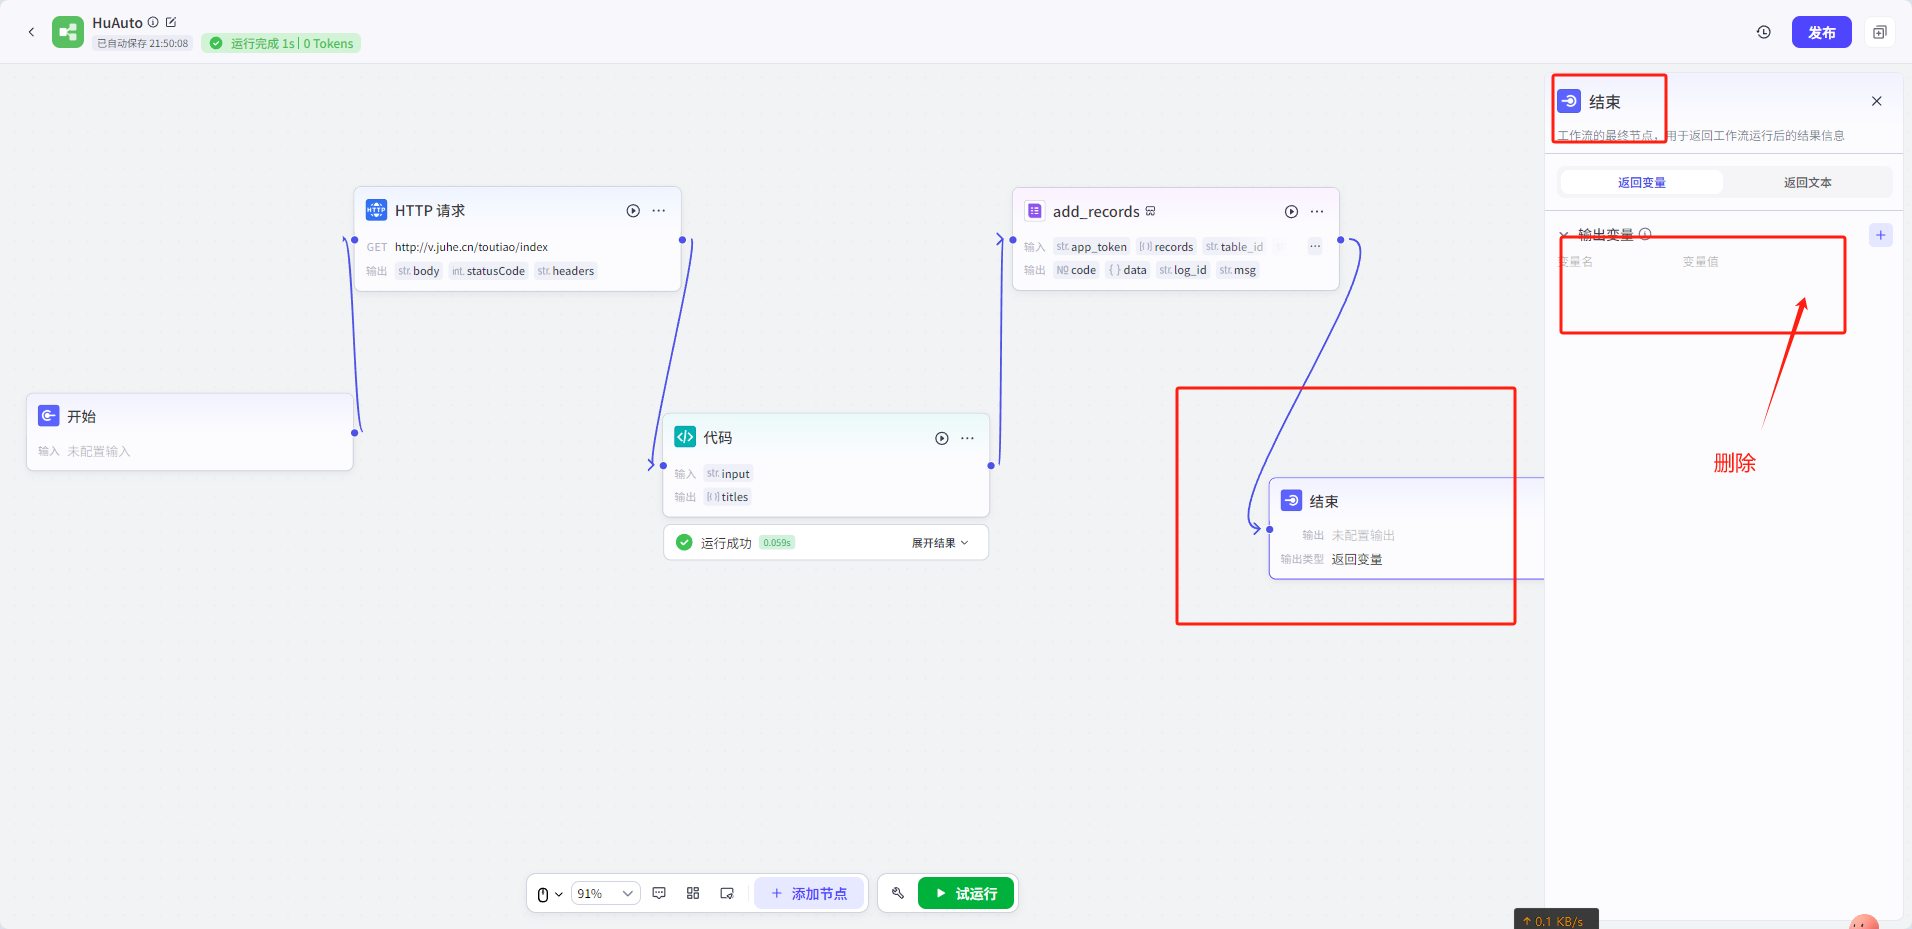Click auto-layout grid icon in toolbar
This screenshot has height=929, width=1912.
pyautogui.click(x=693, y=893)
